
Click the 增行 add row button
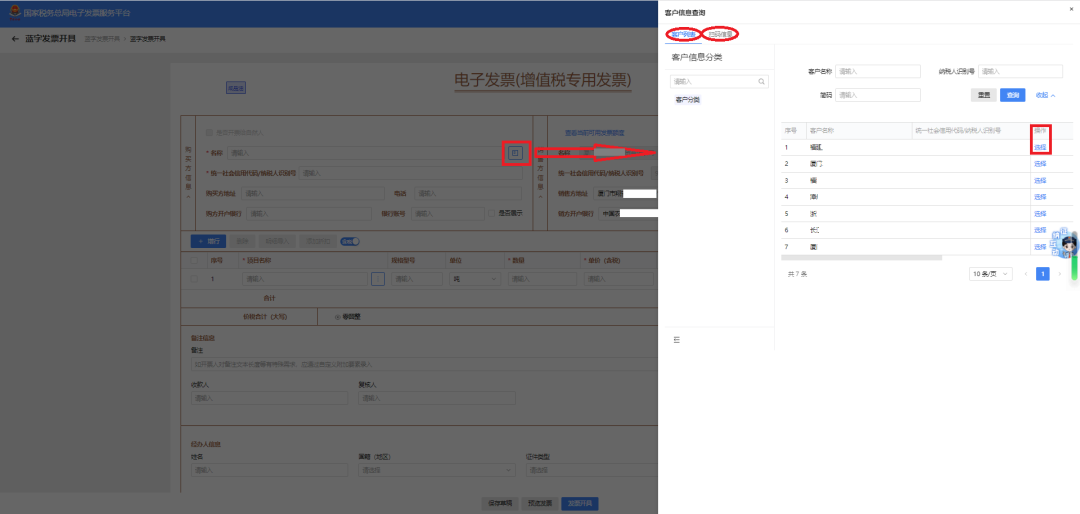(x=208, y=241)
